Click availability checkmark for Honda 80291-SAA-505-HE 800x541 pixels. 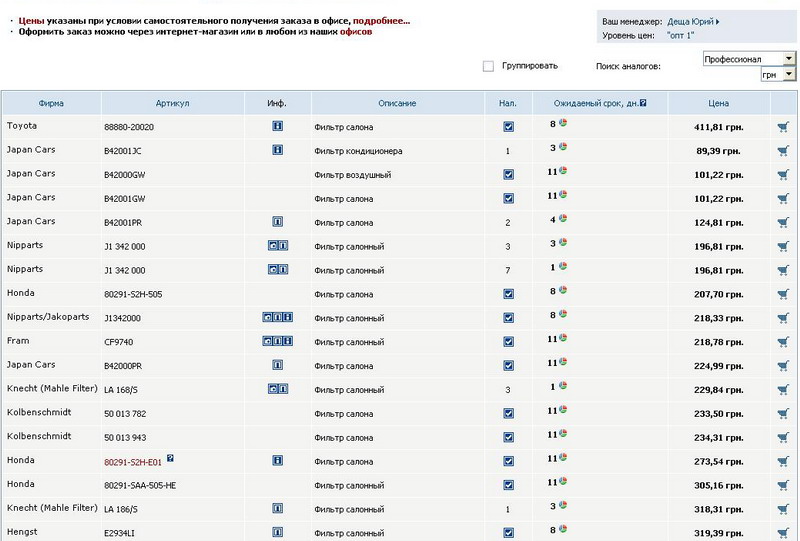pyautogui.click(x=508, y=485)
